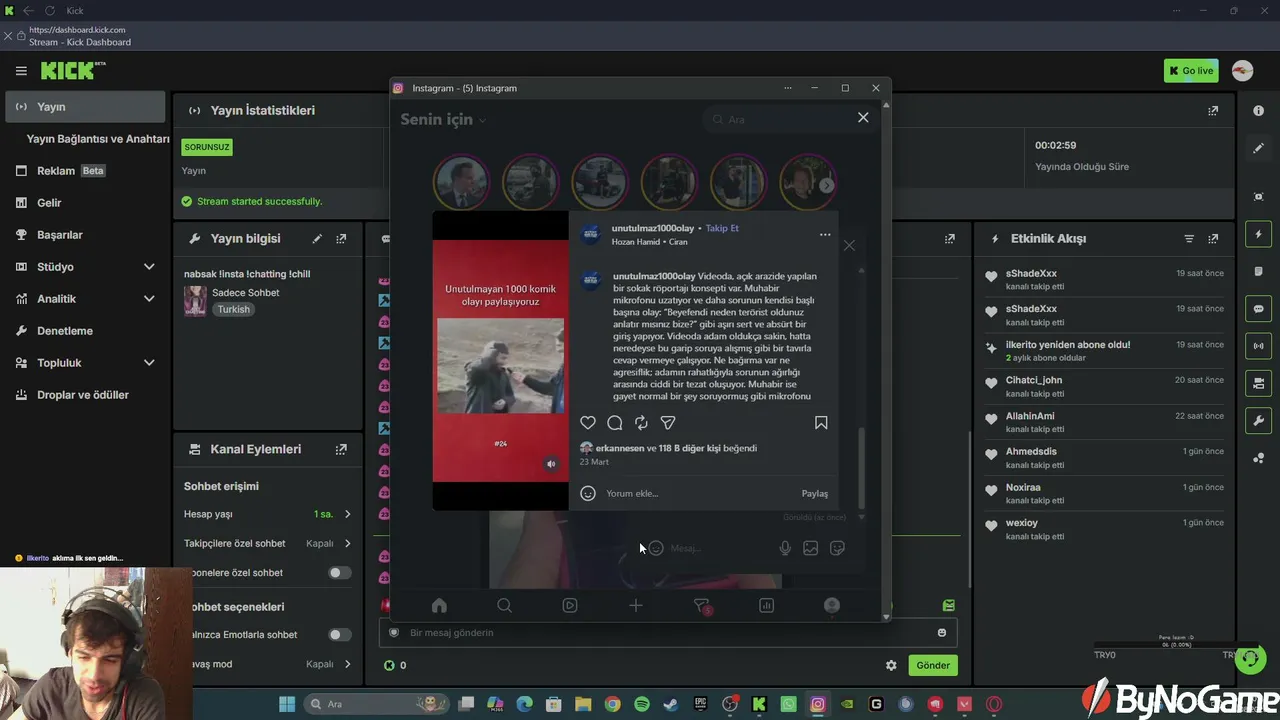Image resolution: width=1280 pixels, height=720 pixels.
Task: Click the Gönder chat send button
Action: tap(932, 665)
